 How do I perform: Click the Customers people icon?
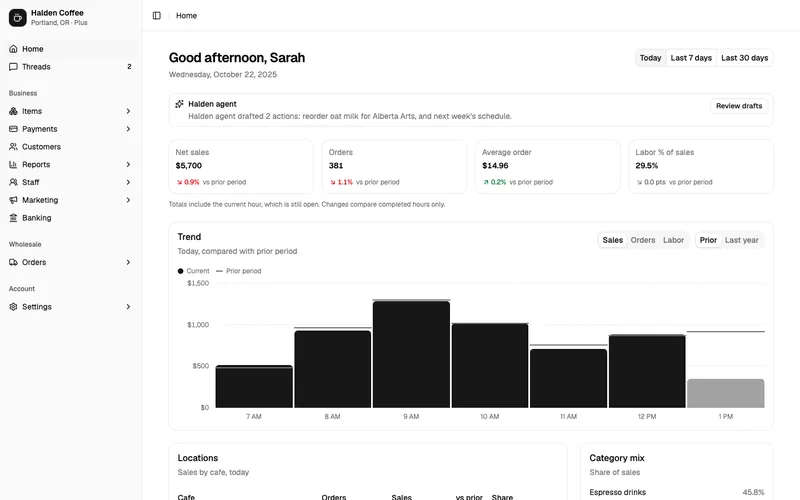pyautogui.click(x=13, y=147)
